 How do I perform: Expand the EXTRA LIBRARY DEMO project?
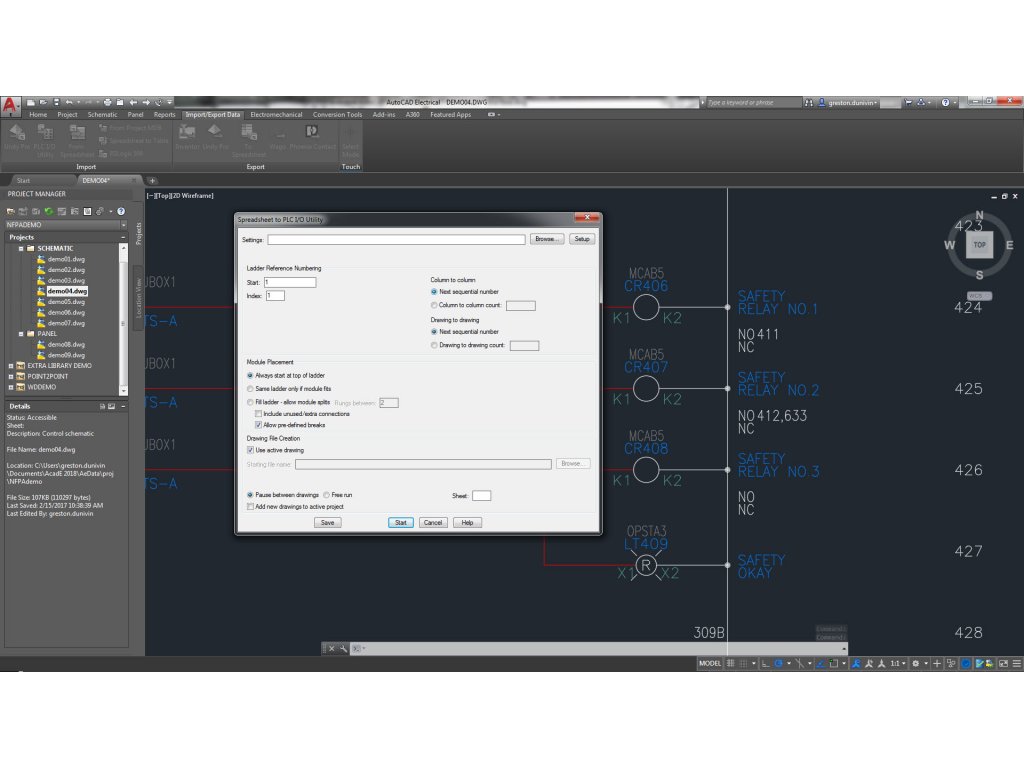(x=10, y=366)
